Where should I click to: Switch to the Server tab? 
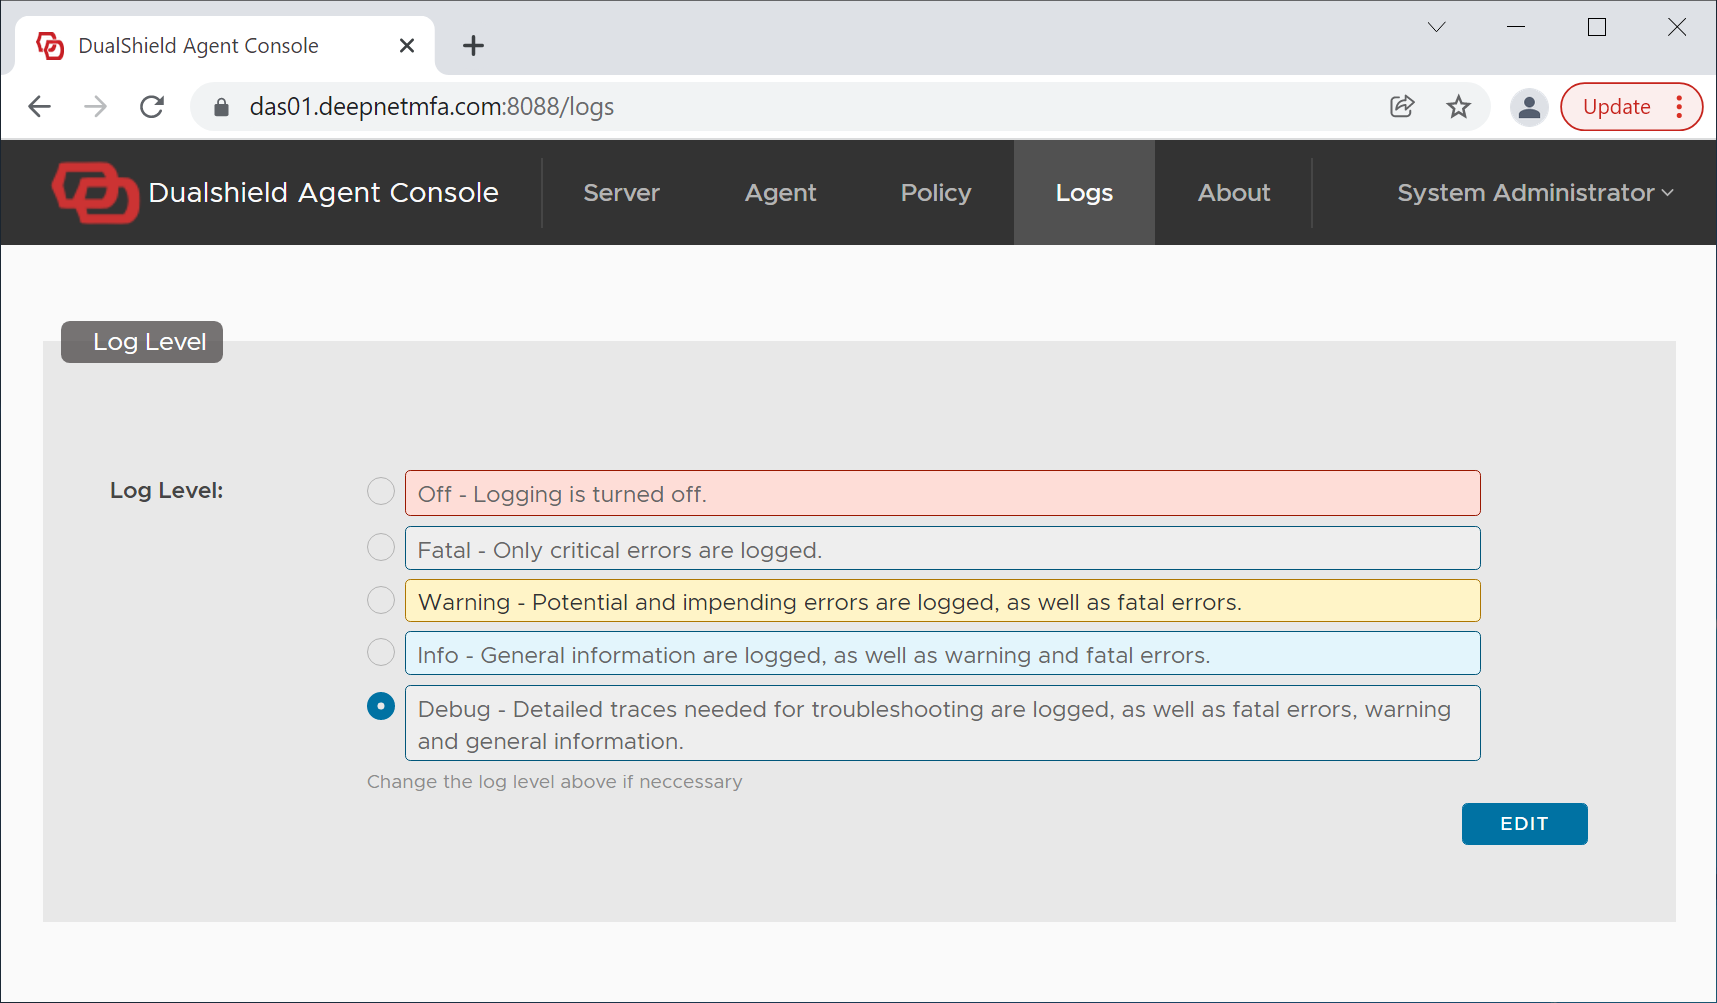tap(621, 193)
